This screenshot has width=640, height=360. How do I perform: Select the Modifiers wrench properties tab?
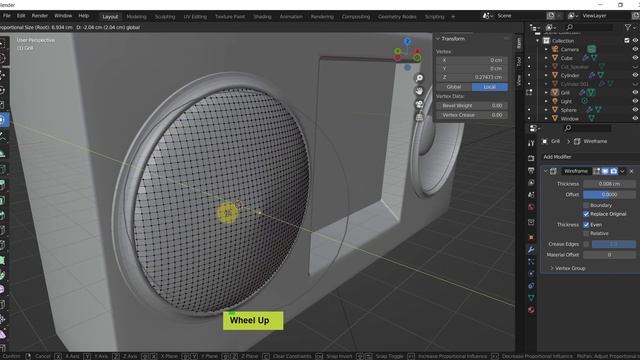[x=531, y=249]
